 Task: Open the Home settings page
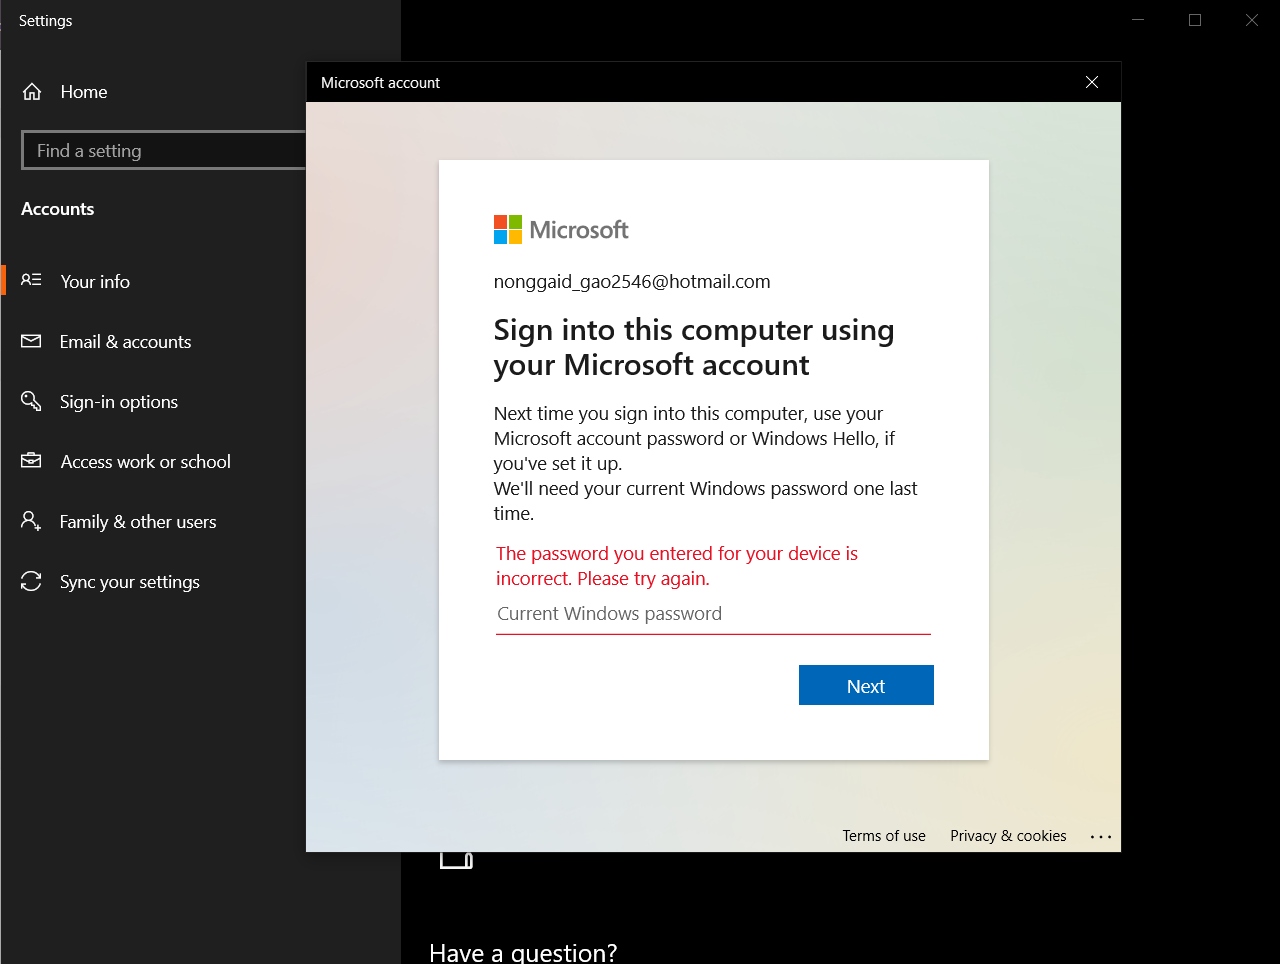84,92
